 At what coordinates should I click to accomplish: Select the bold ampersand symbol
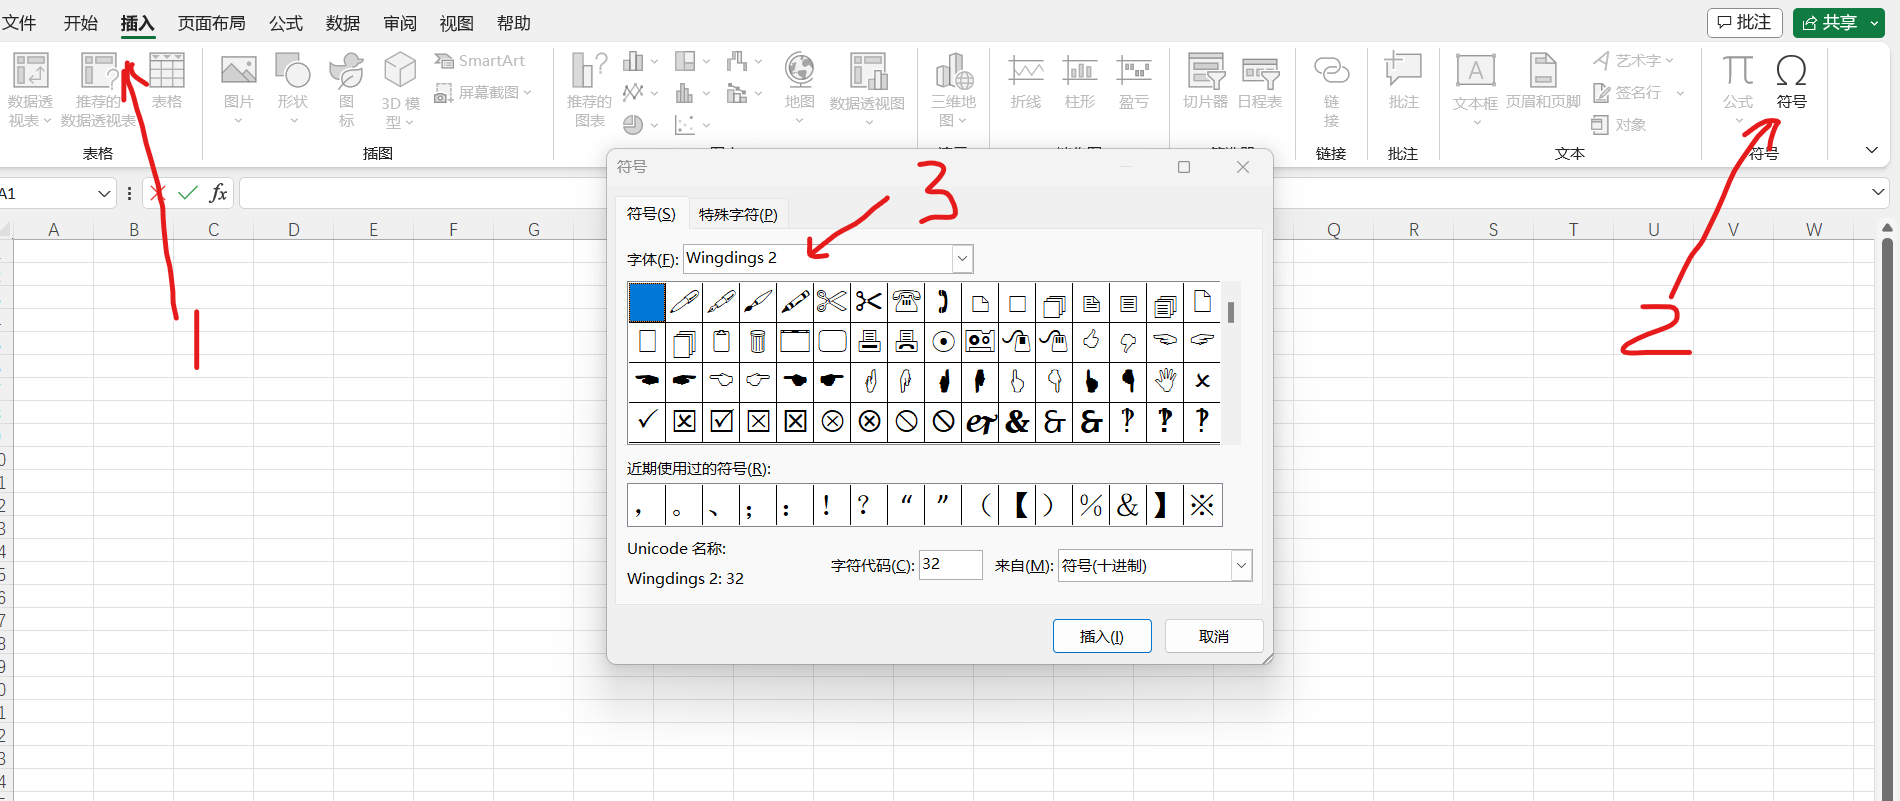pyautogui.click(x=1017, y=421)
